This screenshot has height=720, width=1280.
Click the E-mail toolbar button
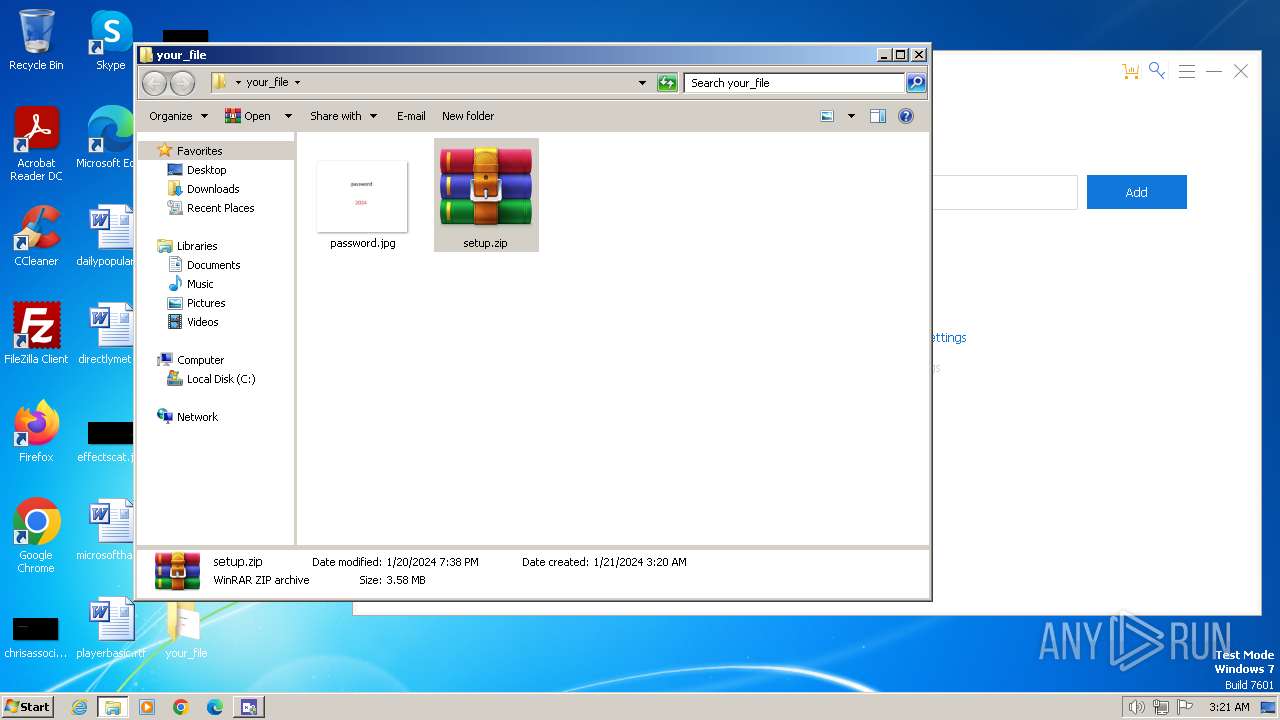pos(411,116)
